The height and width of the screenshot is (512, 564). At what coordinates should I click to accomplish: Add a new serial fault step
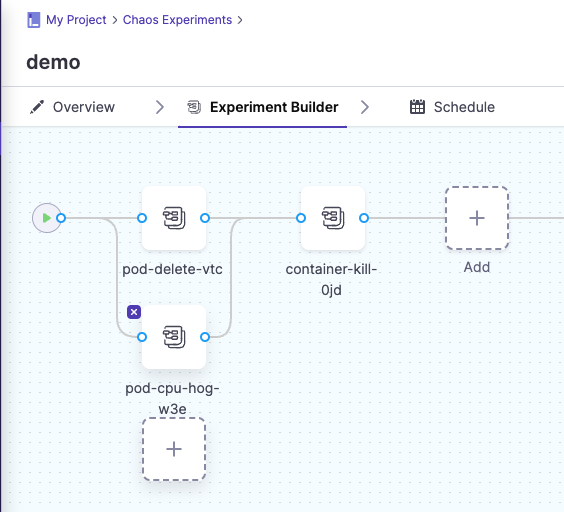point(477,218)
